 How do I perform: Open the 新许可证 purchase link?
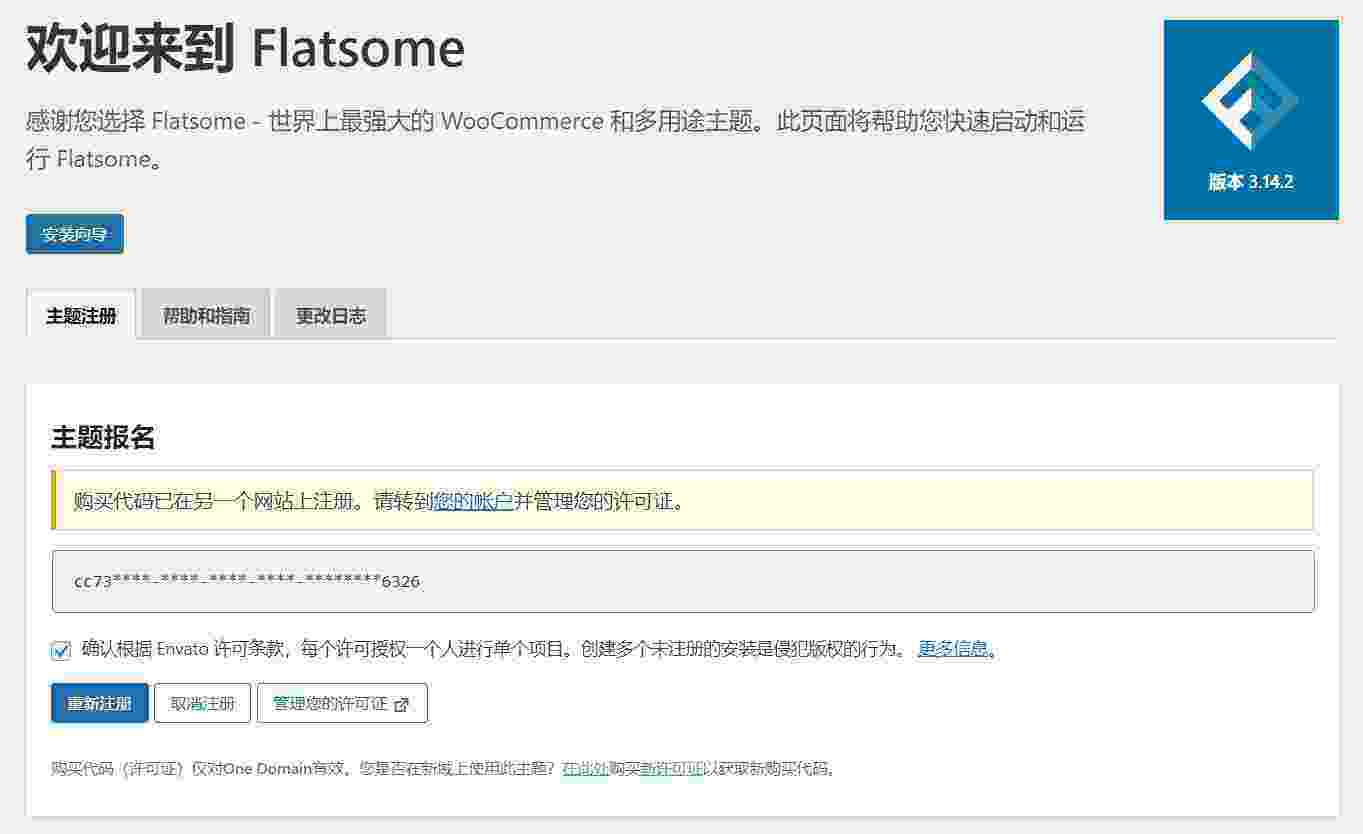point(672,769)
